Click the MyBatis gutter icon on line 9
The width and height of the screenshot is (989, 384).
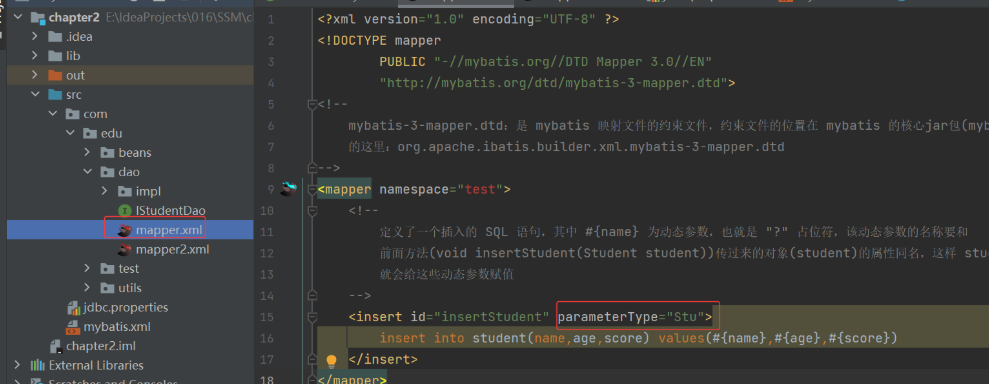(x=288, y=189)
